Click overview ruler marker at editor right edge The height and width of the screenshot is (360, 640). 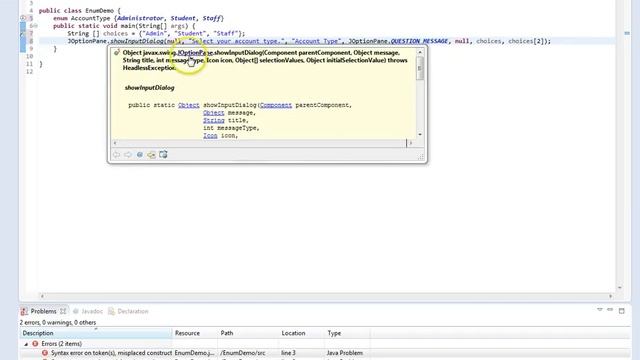click(x=627, y=33)
